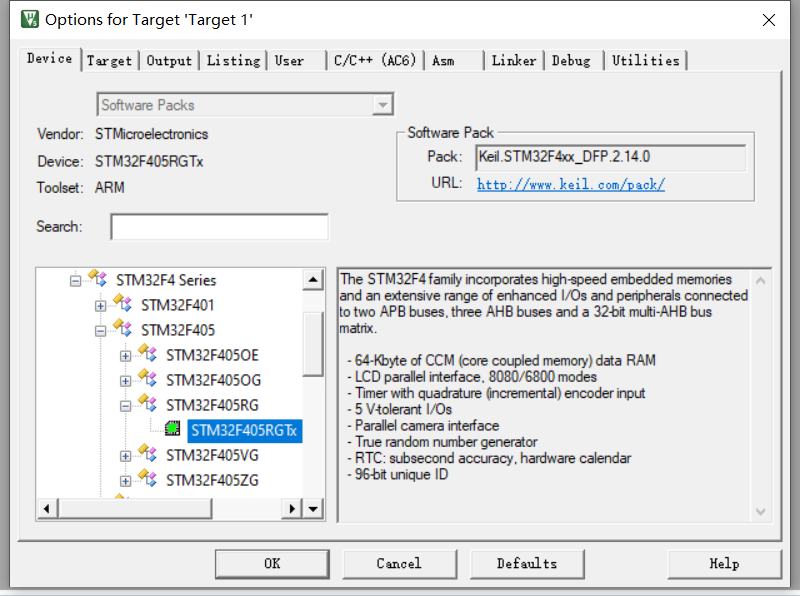800x596 pixels.
Task: Click the Defaults button
Action: pyautogui.click(x=527, y=564)
